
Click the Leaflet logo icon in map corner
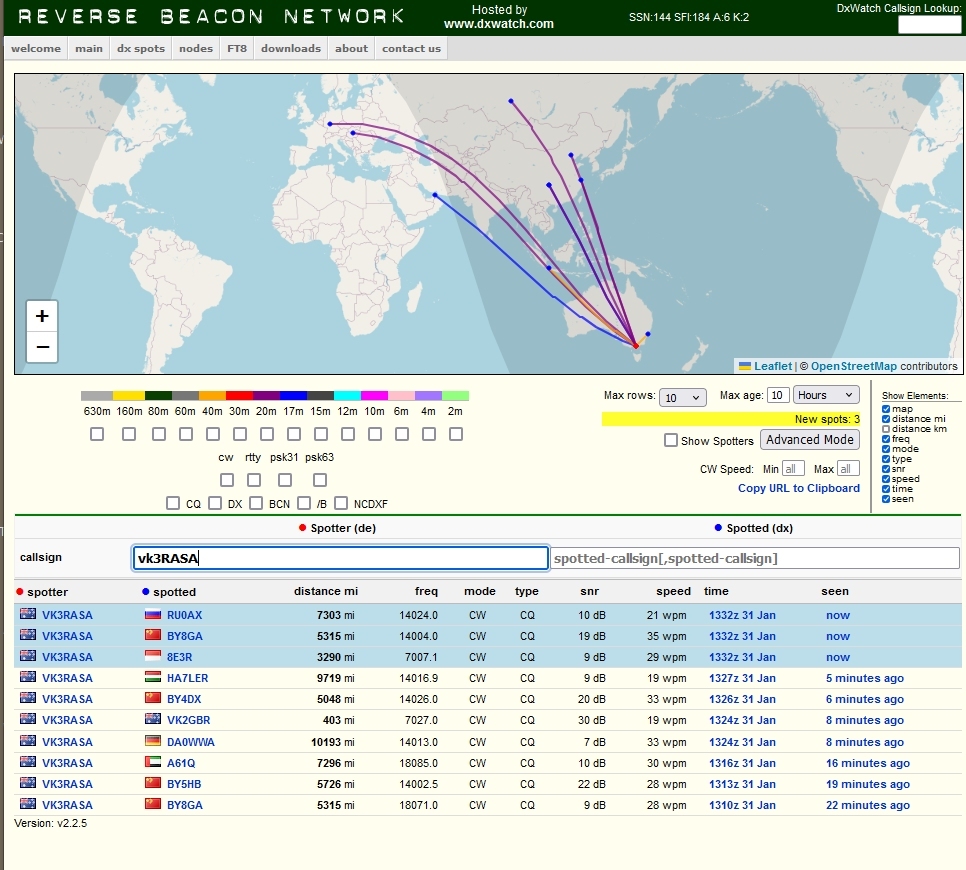point(745,366)
